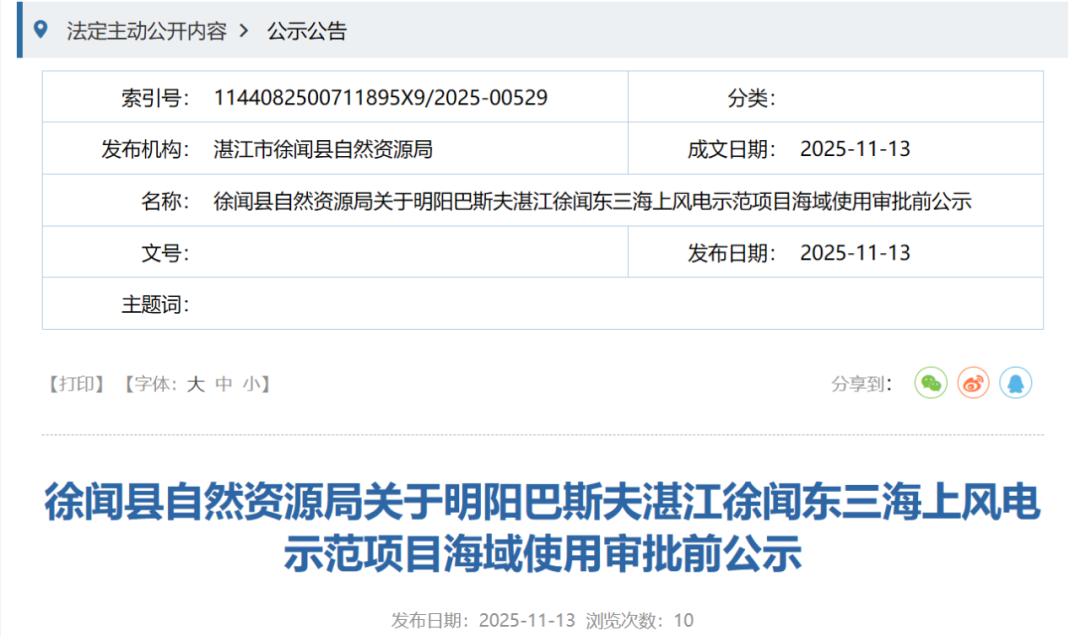Click the 成文日期 value 2025-11-13
The height and width of the screenshot is (636, 1080).
click(x=855, y=150)
